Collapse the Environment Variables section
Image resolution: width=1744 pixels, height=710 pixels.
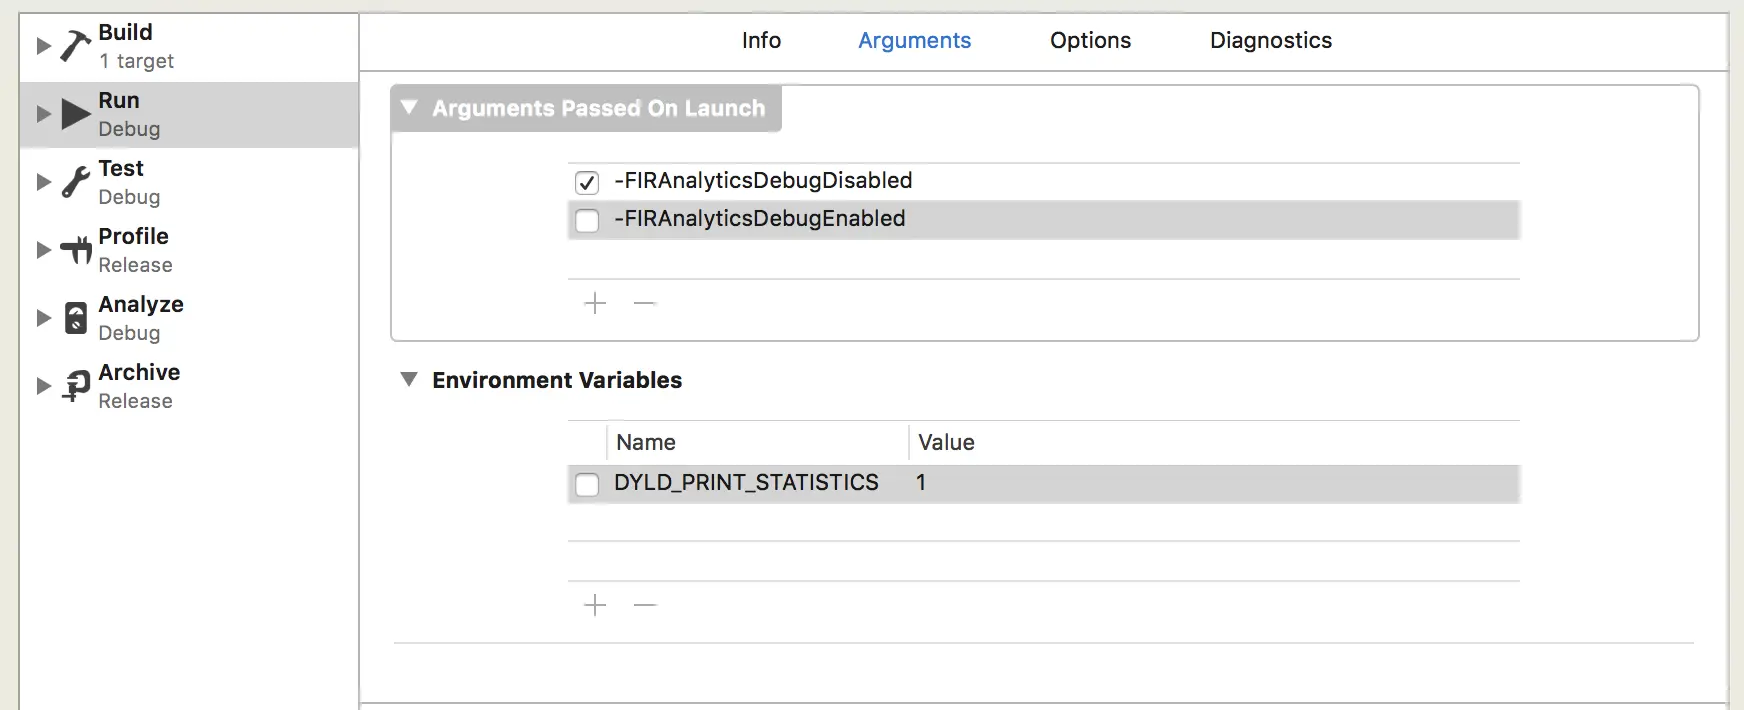(408, 379)
